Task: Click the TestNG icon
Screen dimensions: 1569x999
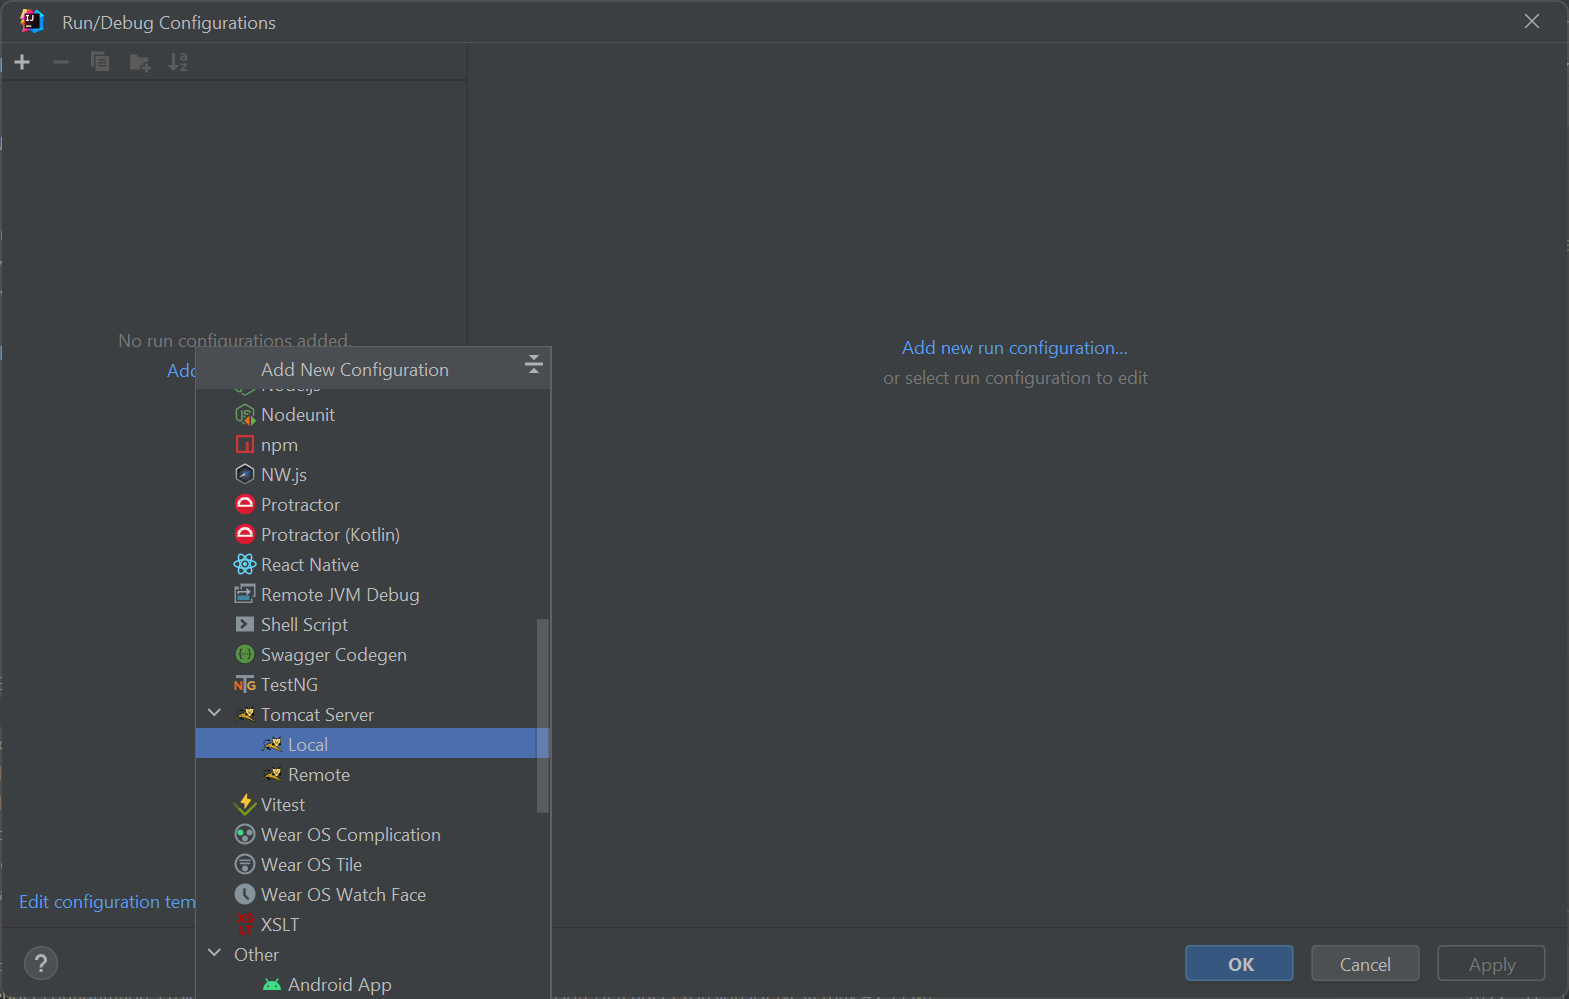Action: 245,685
